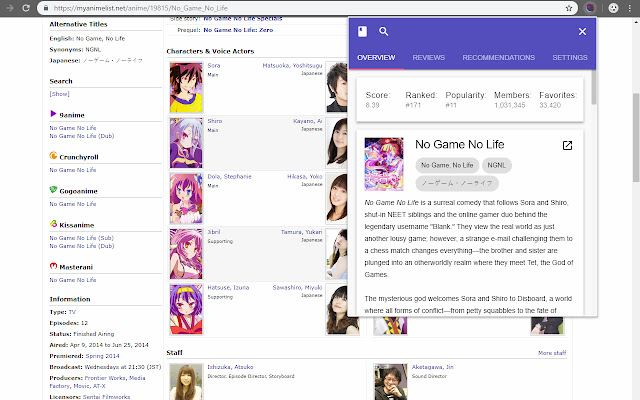
Task: Open search via popup magnifier icon
Action: [x=384, y=31]
